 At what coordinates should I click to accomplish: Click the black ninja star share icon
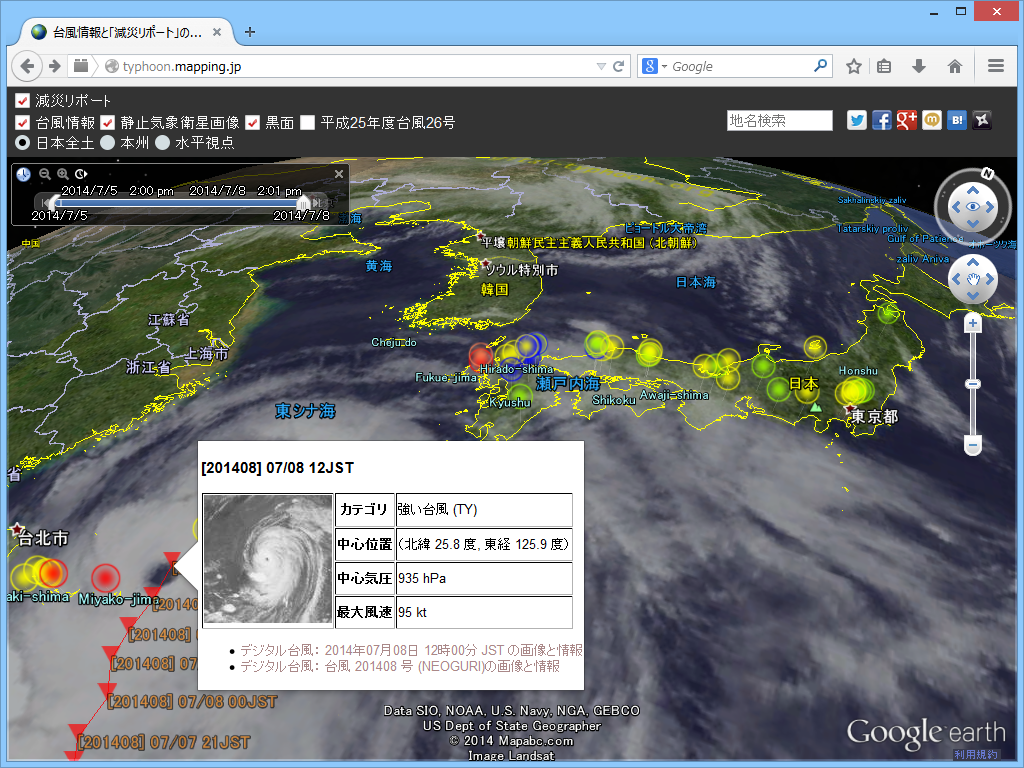(982, 120)
